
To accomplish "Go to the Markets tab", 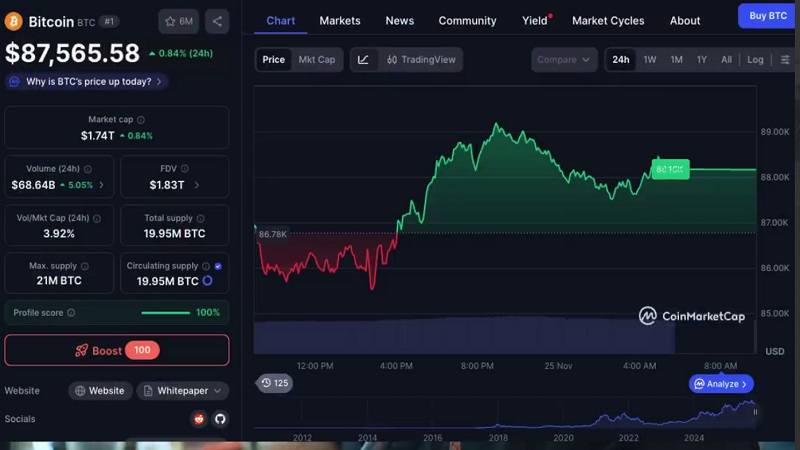I will pyautogui.click(x=340, y=20).
